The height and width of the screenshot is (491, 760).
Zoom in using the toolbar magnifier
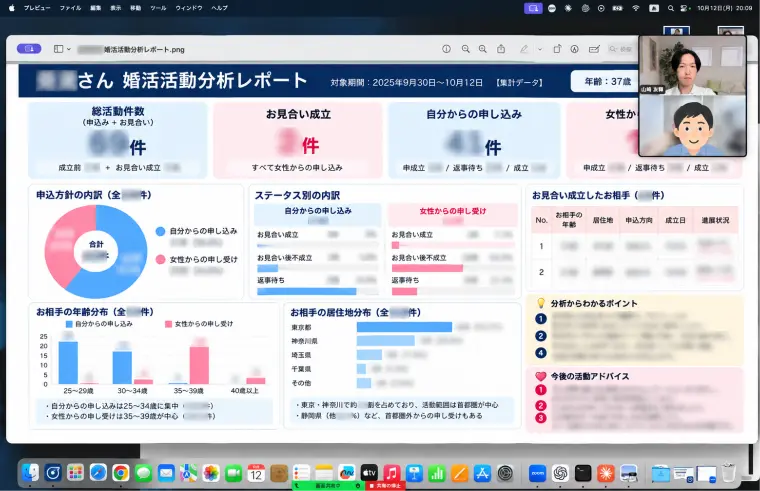coord(483,49)
